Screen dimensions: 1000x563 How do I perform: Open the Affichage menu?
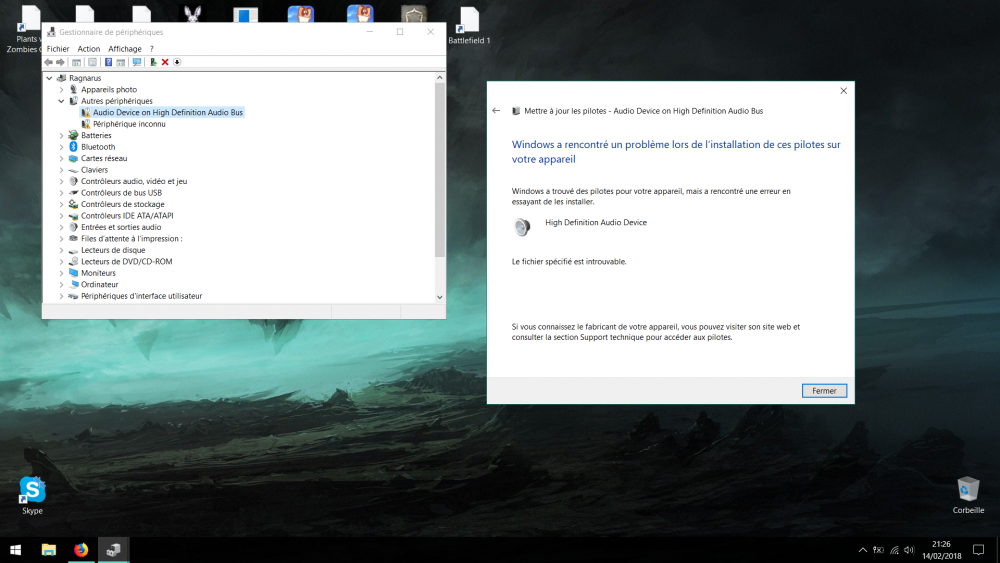[125, 48]
